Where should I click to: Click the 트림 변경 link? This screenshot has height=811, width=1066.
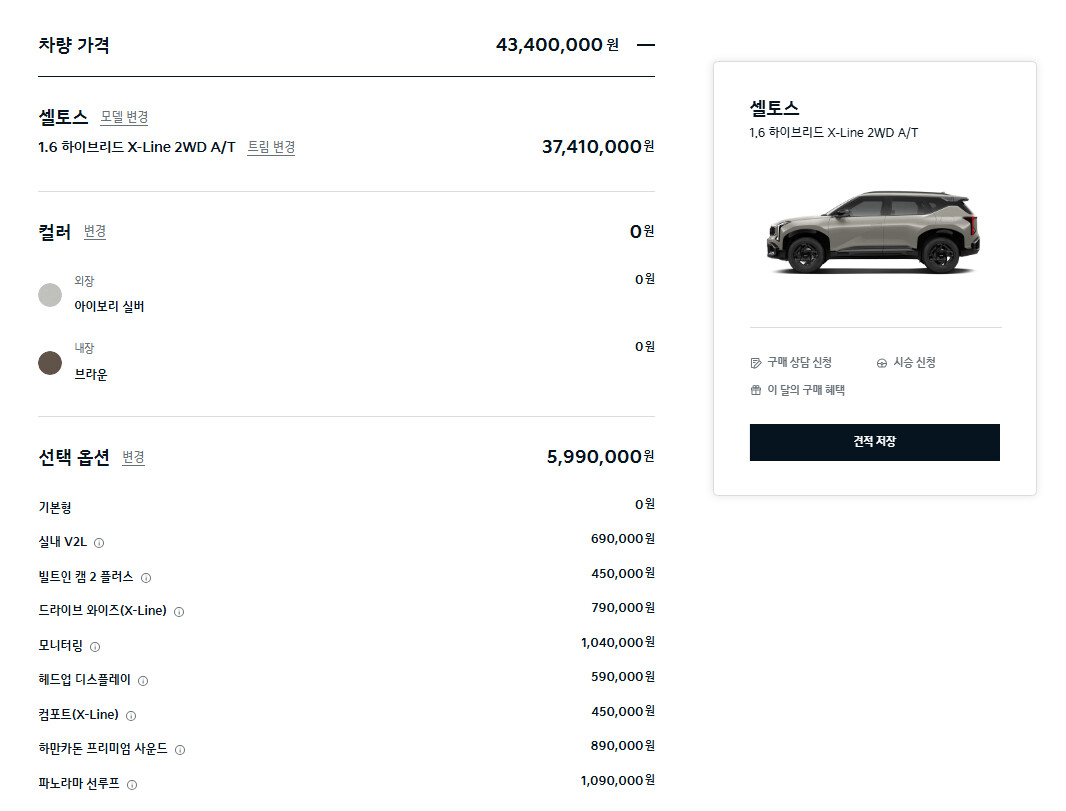click(x=271, y=147)
